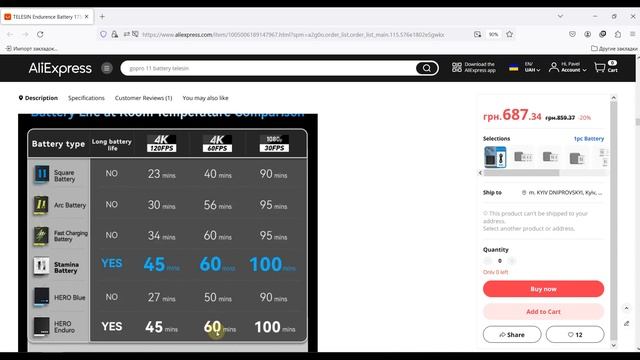Click the Ship to Kyiv address selector
Screen dimensions: 640x360
(x=562, y=193)
